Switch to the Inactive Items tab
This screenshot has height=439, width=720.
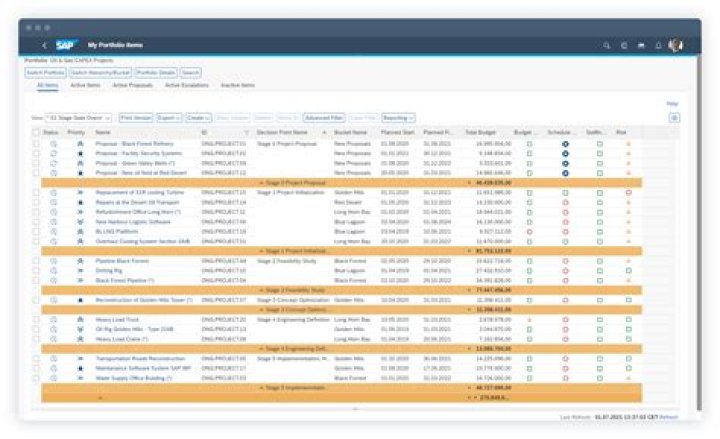click(237, 86)
